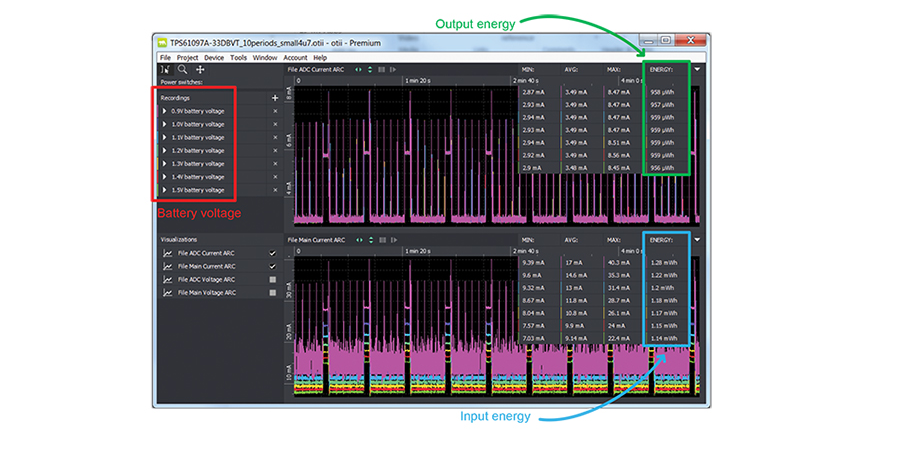Enable File Main Voltage ARC visualization
The height and width of the screenshot is (449, 917).
[272, 292]
